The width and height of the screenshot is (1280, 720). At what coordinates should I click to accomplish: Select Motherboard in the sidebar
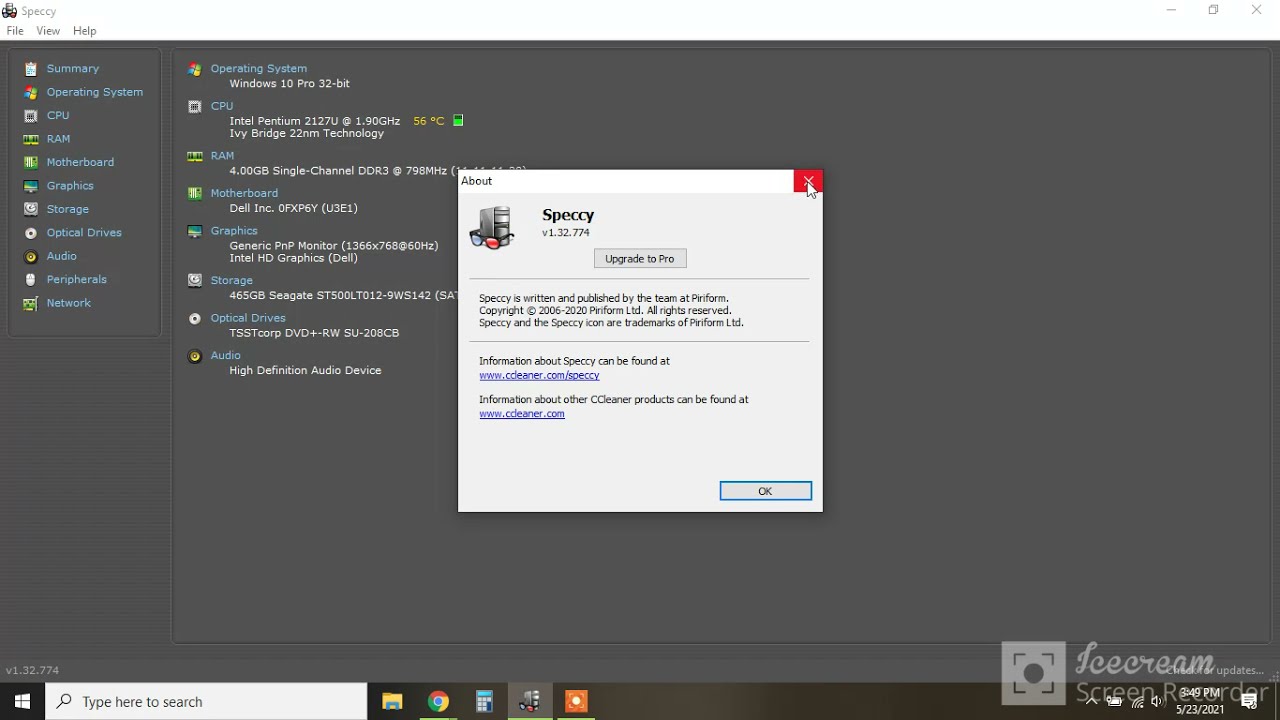click(x=80, y=162)
